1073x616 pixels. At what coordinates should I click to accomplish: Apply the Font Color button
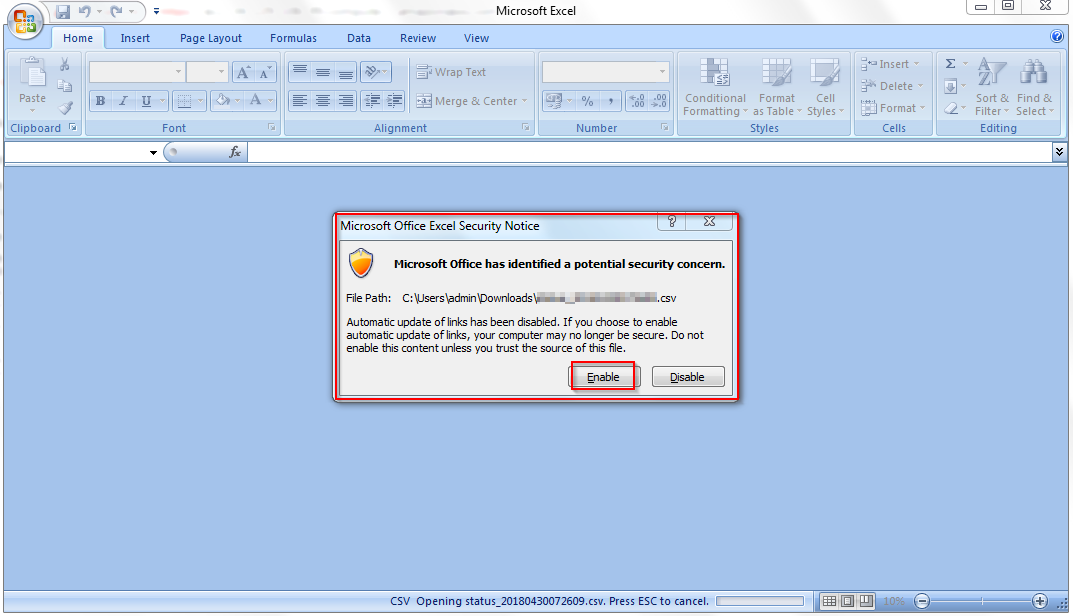pyautogui.click(x=256, y=101)
